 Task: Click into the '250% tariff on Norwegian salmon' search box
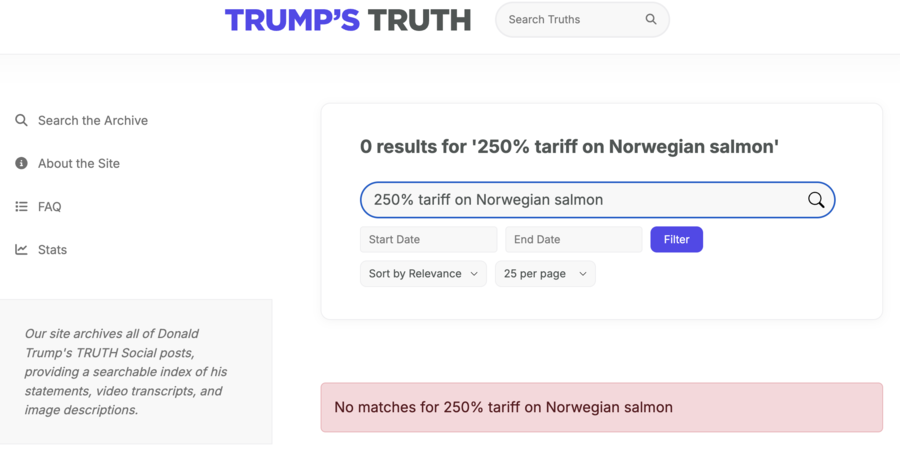point(580,200)
